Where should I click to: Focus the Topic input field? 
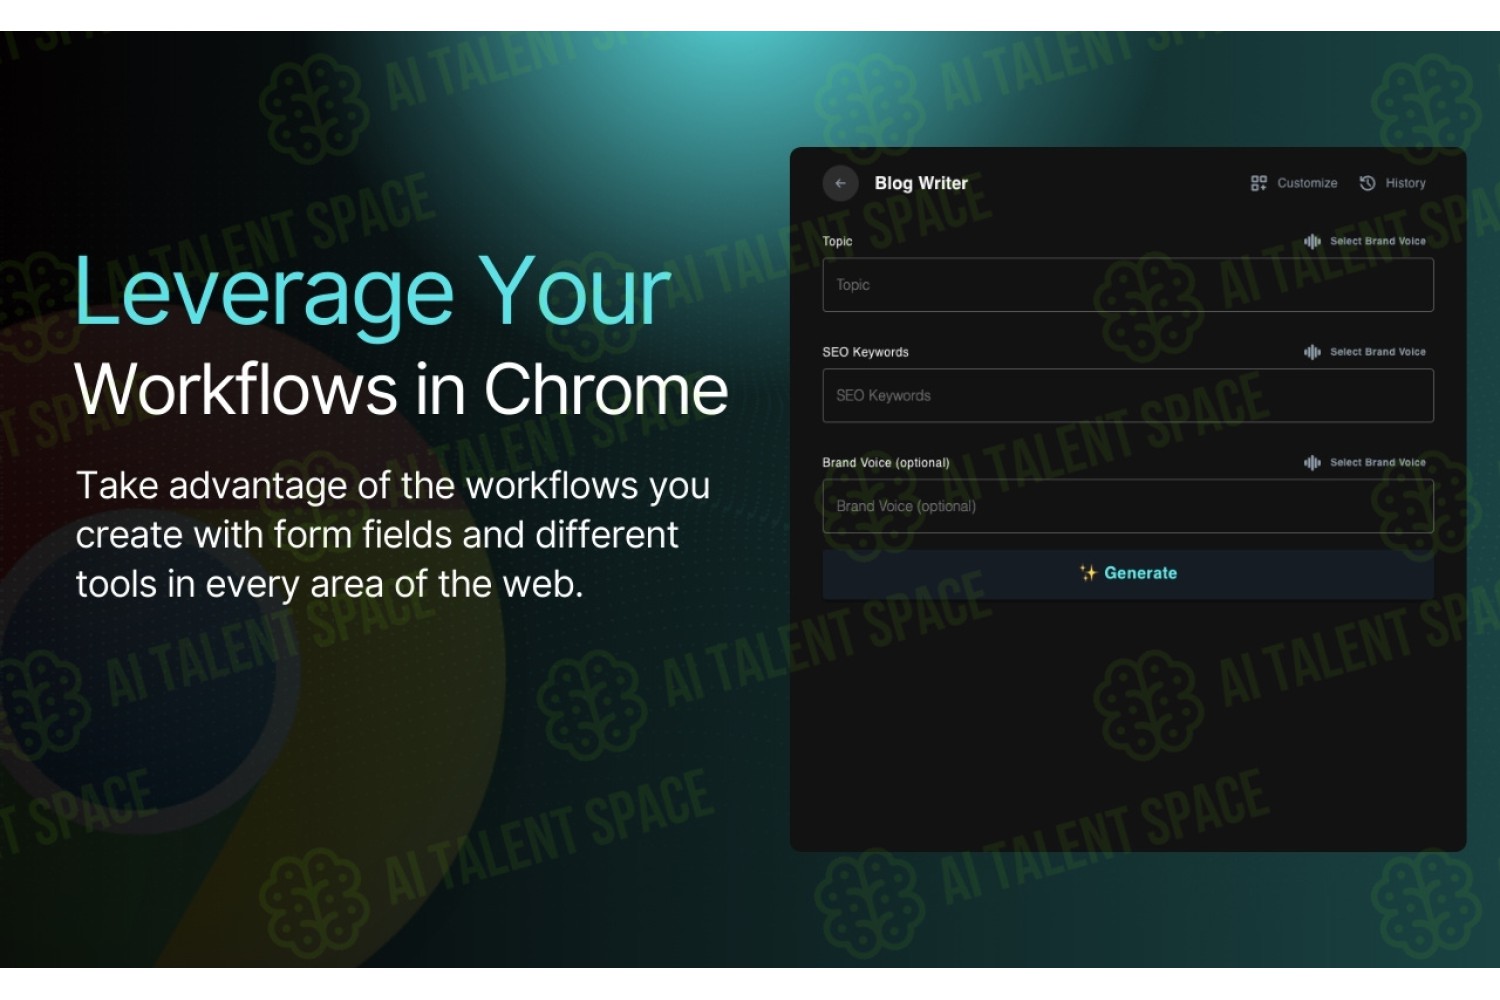tap(1128, 285)
